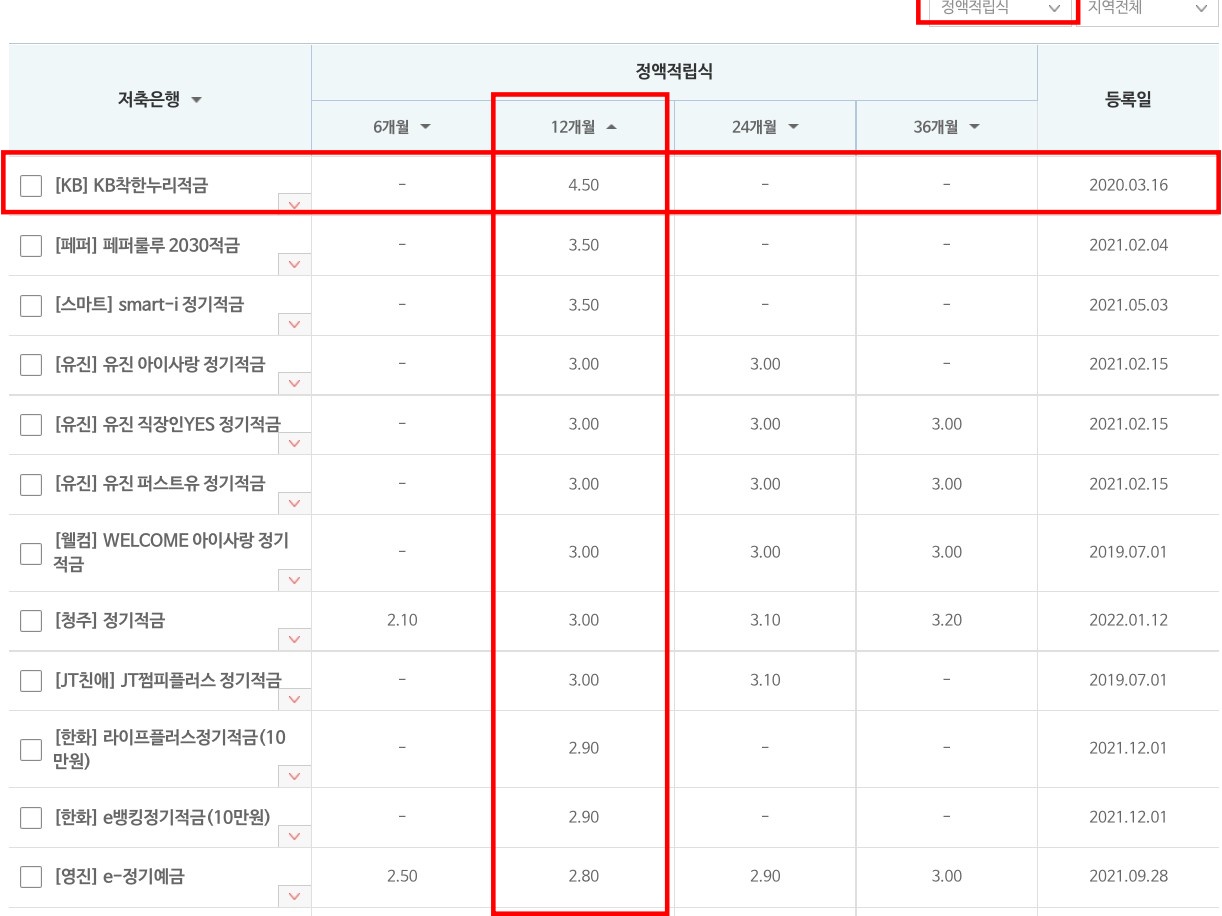This screenshot has width=1222, height=916.
Task: Tick the 청주 정기적금 checkbox
Action: tap(29, 619)
